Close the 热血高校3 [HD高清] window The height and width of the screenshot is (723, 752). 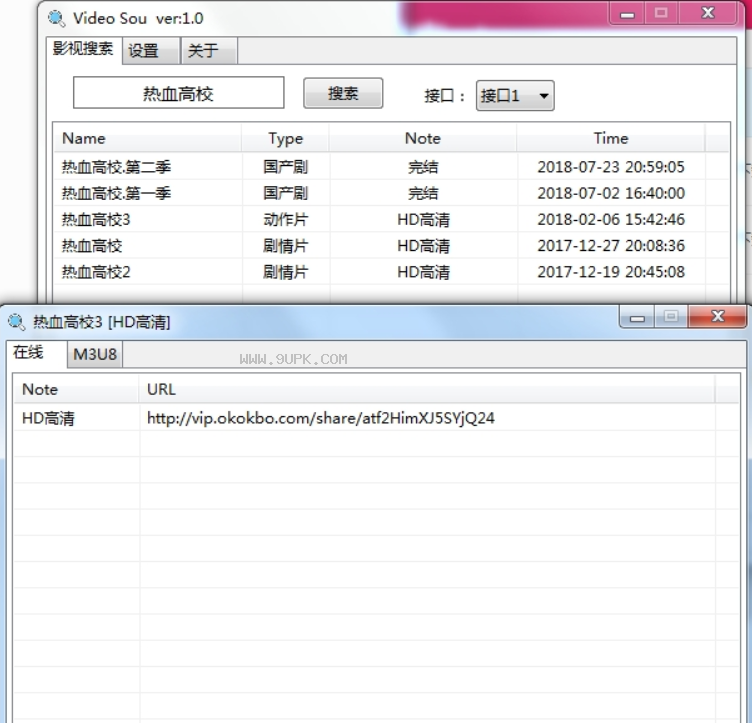[x=717, y=316]
